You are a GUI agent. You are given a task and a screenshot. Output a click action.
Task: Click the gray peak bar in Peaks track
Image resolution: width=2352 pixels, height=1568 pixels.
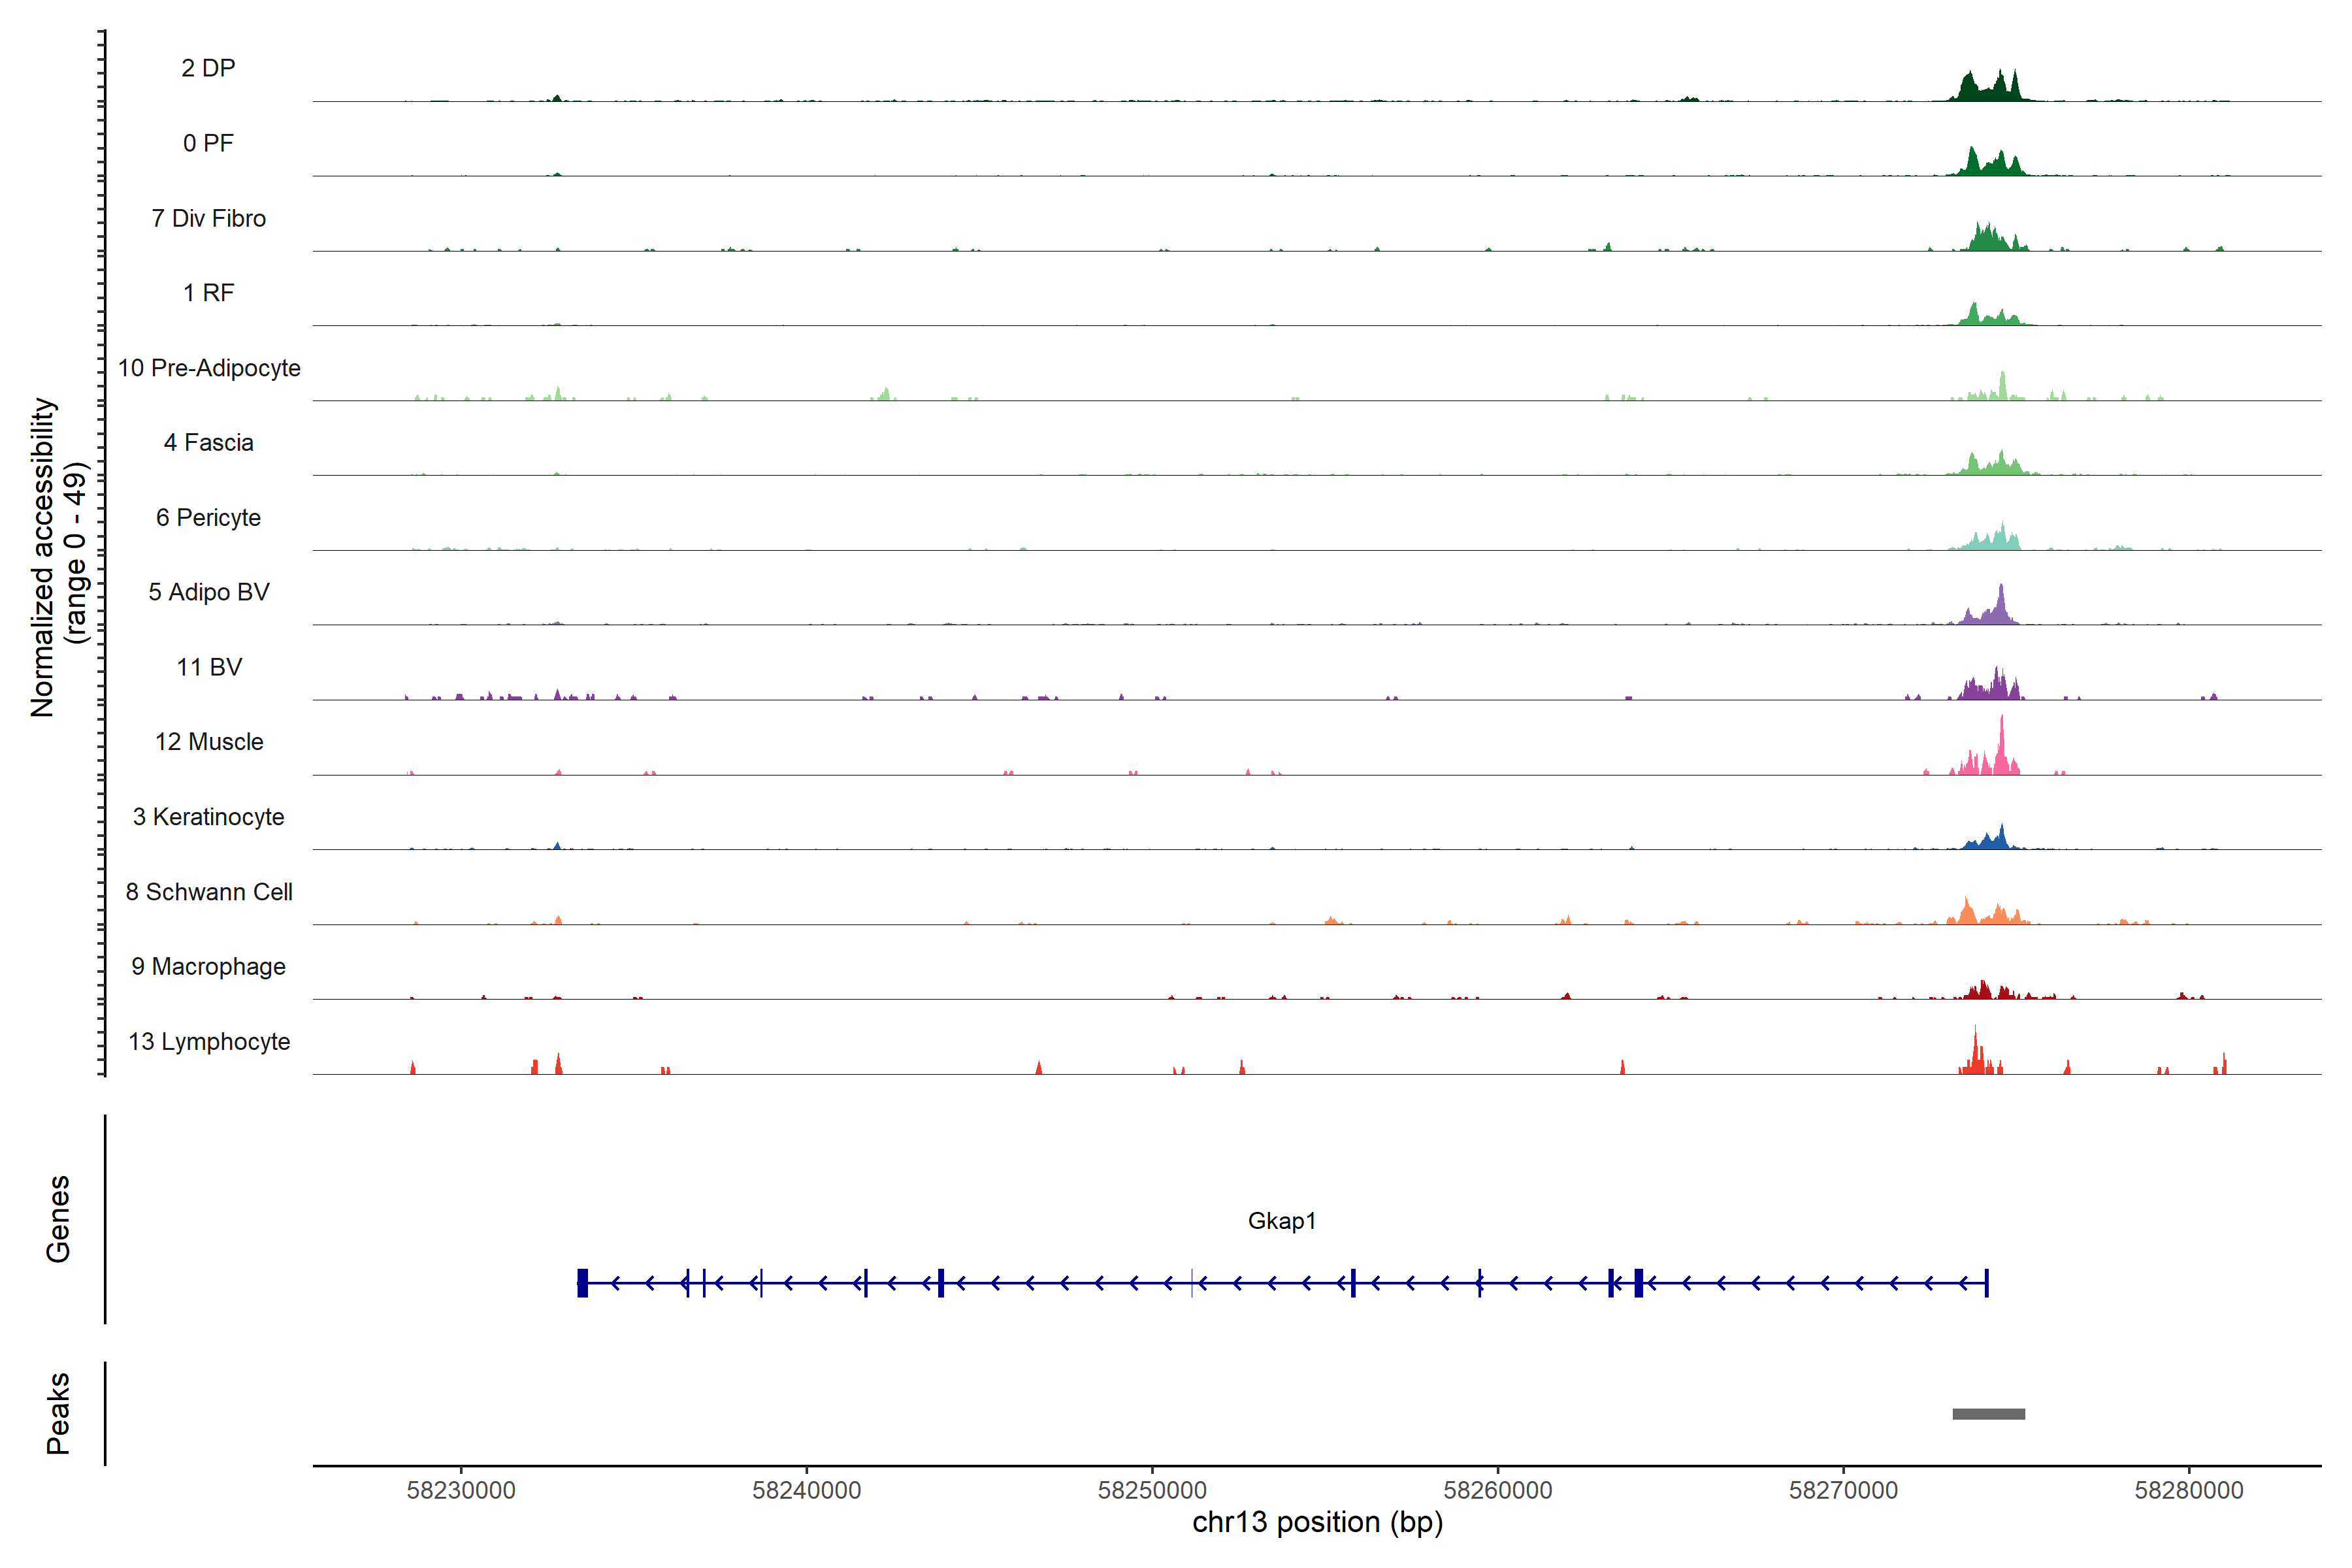coord(1988,1414)
